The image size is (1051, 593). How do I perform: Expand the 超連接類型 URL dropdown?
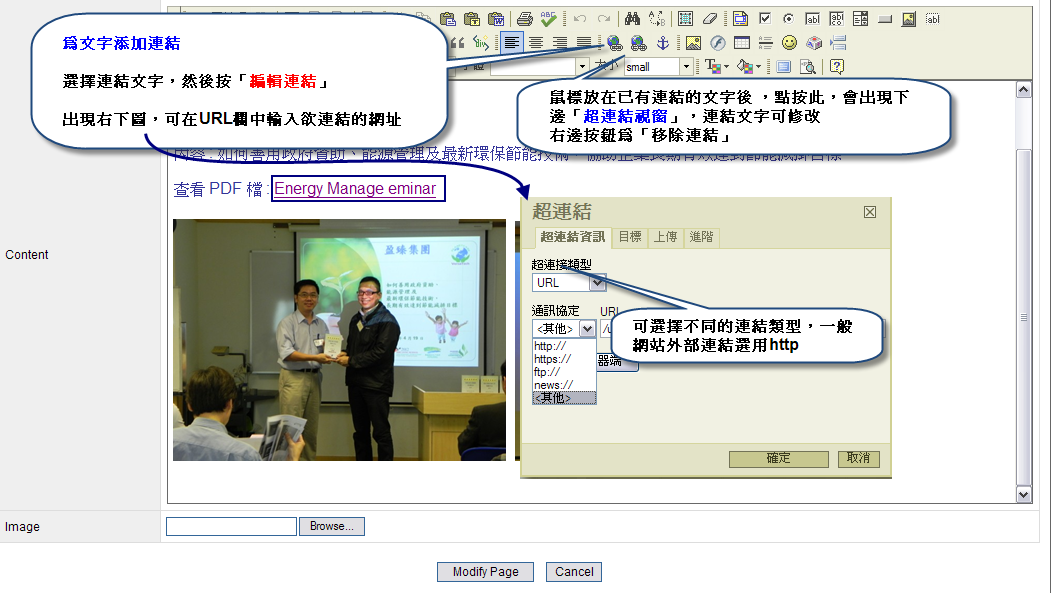(597, 283)
